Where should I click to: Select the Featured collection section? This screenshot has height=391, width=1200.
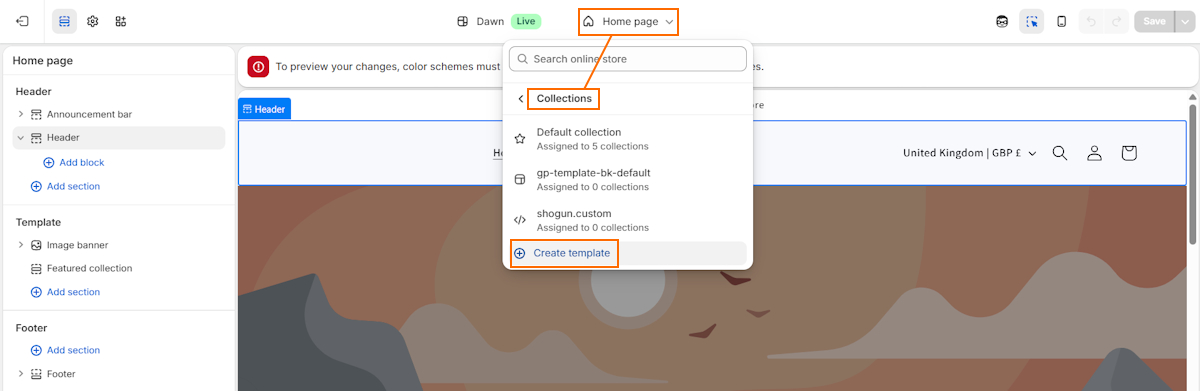coord(119,268)
